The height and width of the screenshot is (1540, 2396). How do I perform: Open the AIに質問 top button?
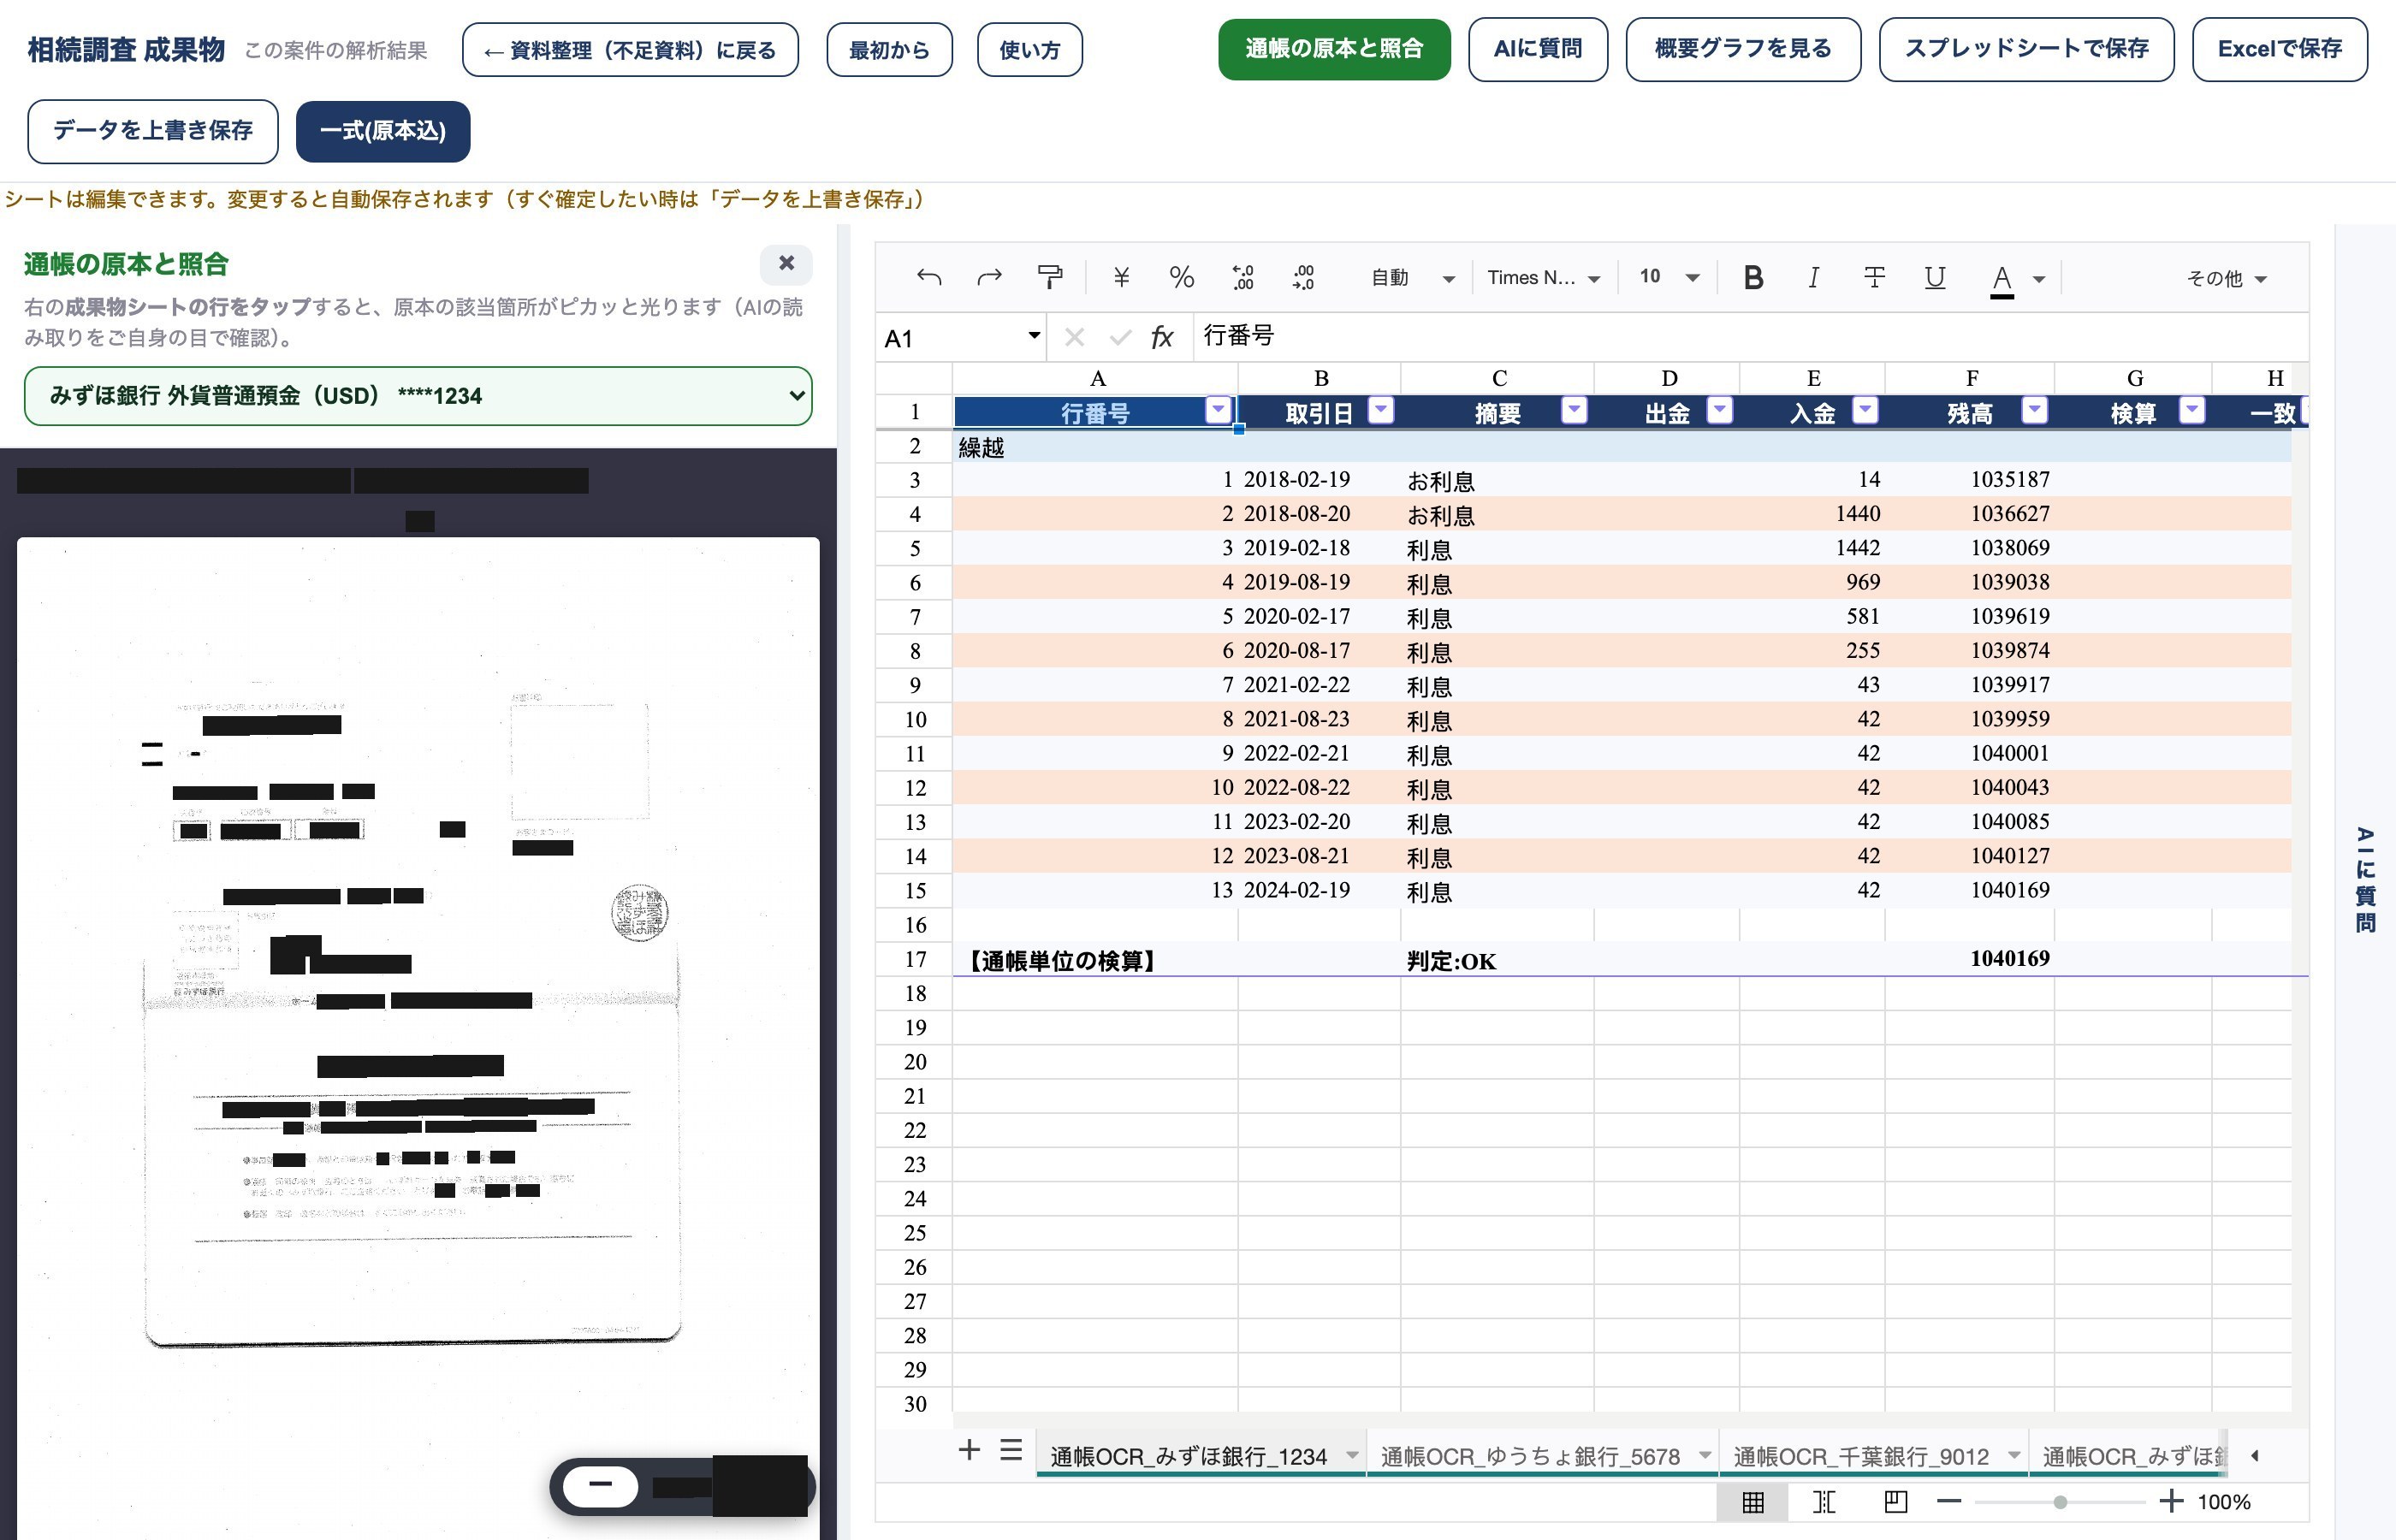[x=1537, y=49]
